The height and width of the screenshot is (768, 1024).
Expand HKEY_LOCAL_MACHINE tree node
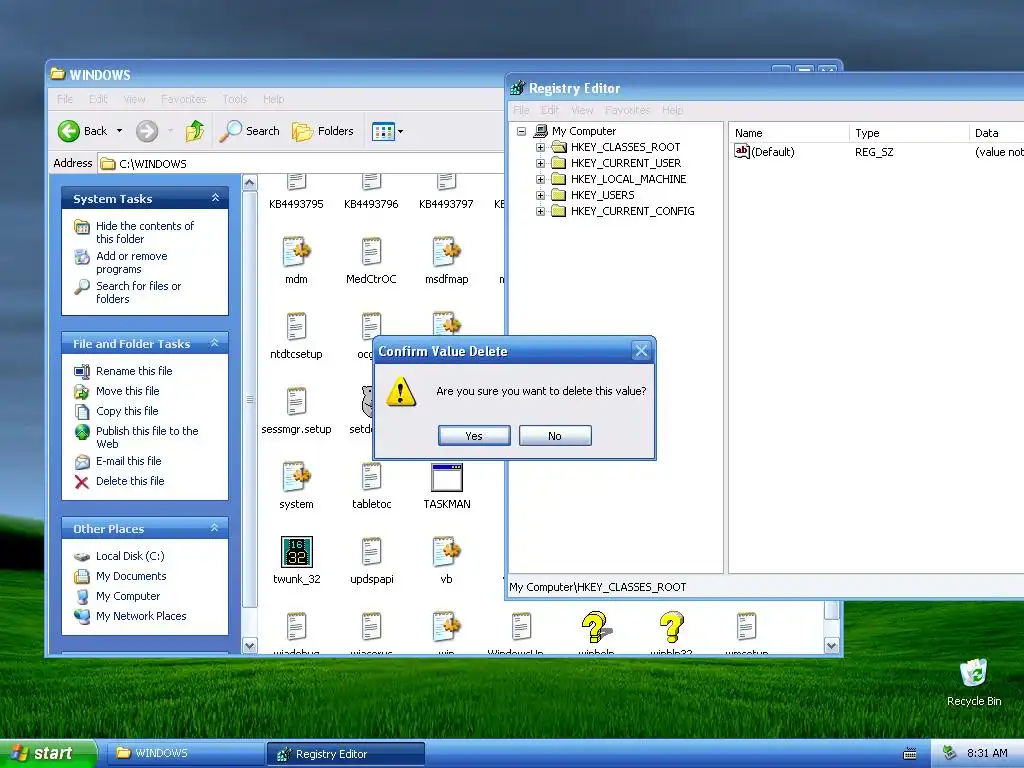coord(540,179)
